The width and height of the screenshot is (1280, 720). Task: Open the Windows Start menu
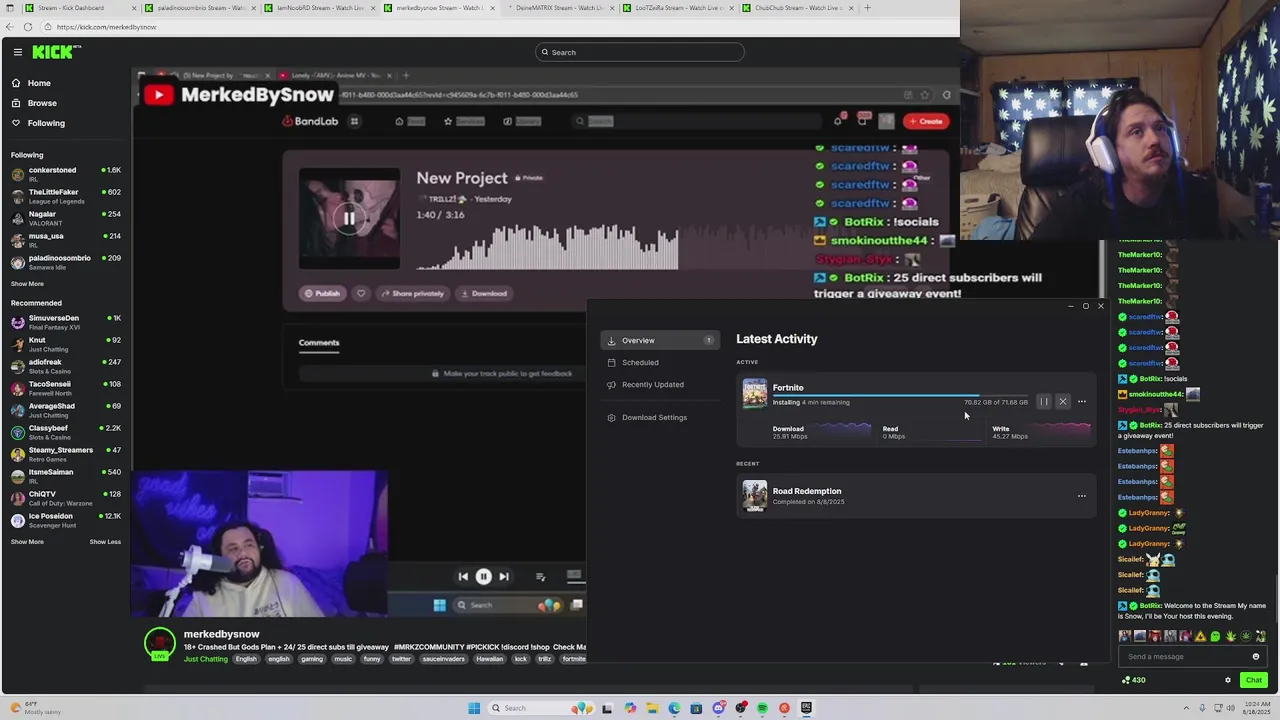point(474,708)
